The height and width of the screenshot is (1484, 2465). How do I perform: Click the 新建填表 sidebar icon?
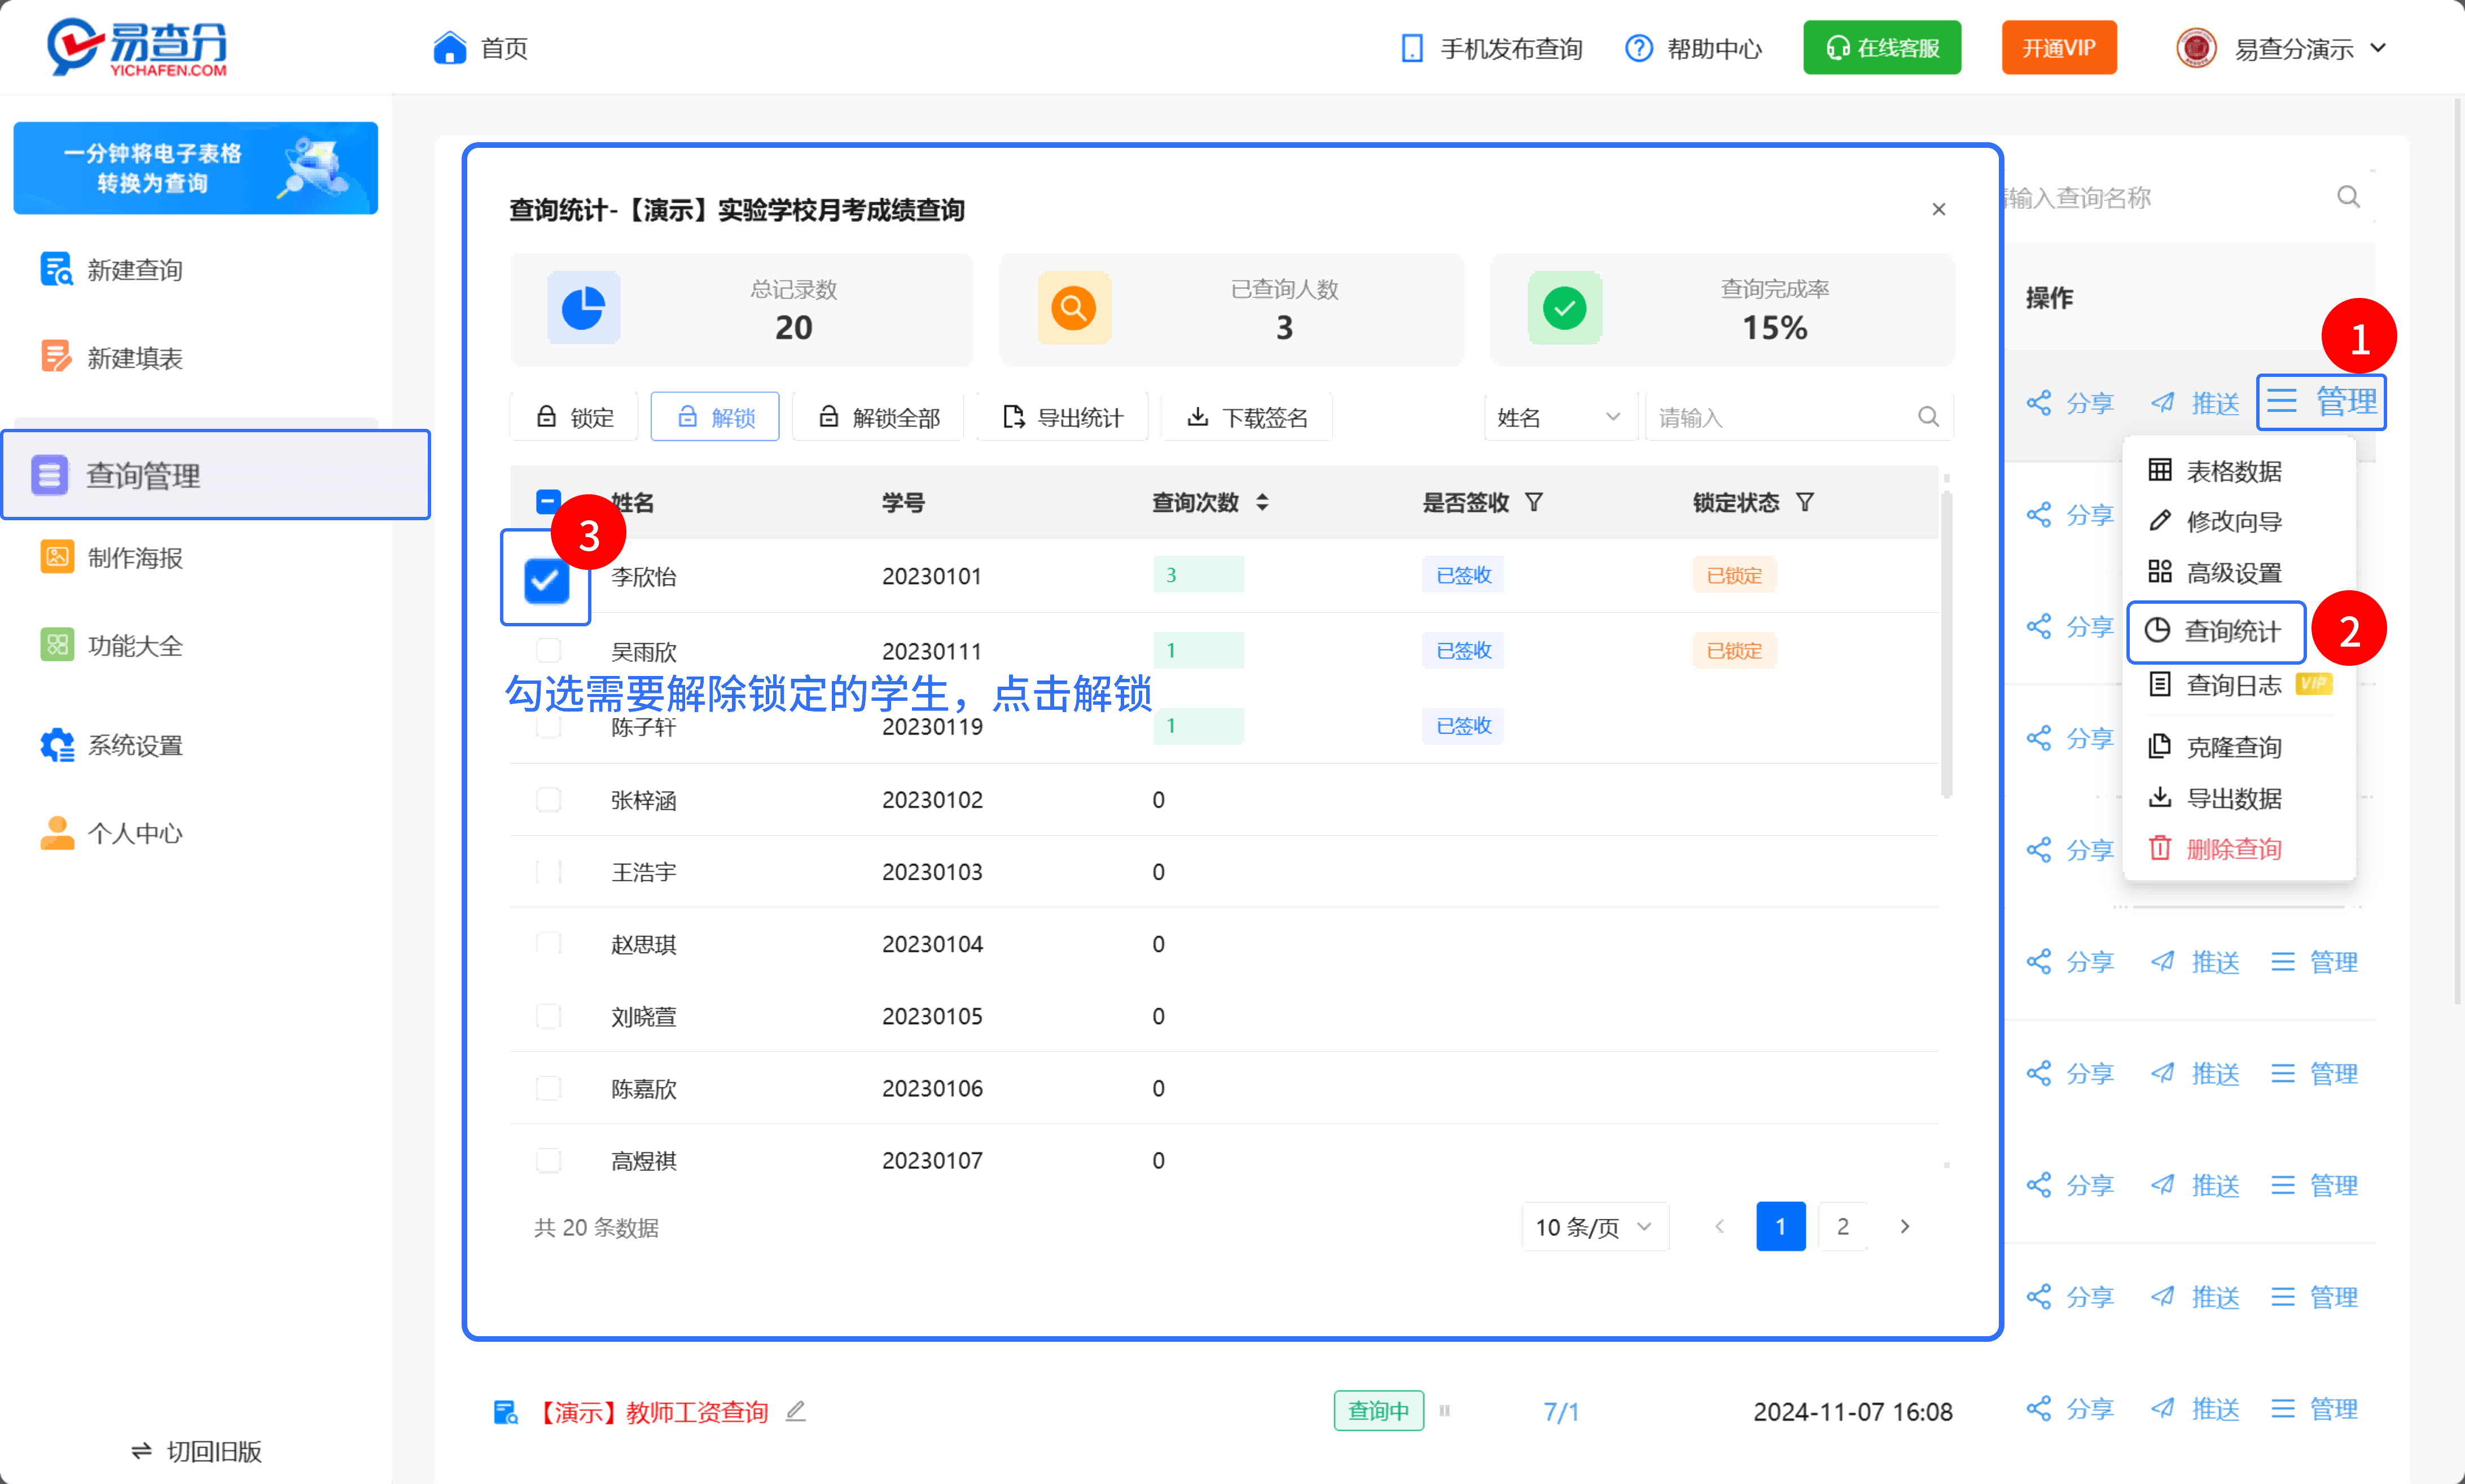56,357
